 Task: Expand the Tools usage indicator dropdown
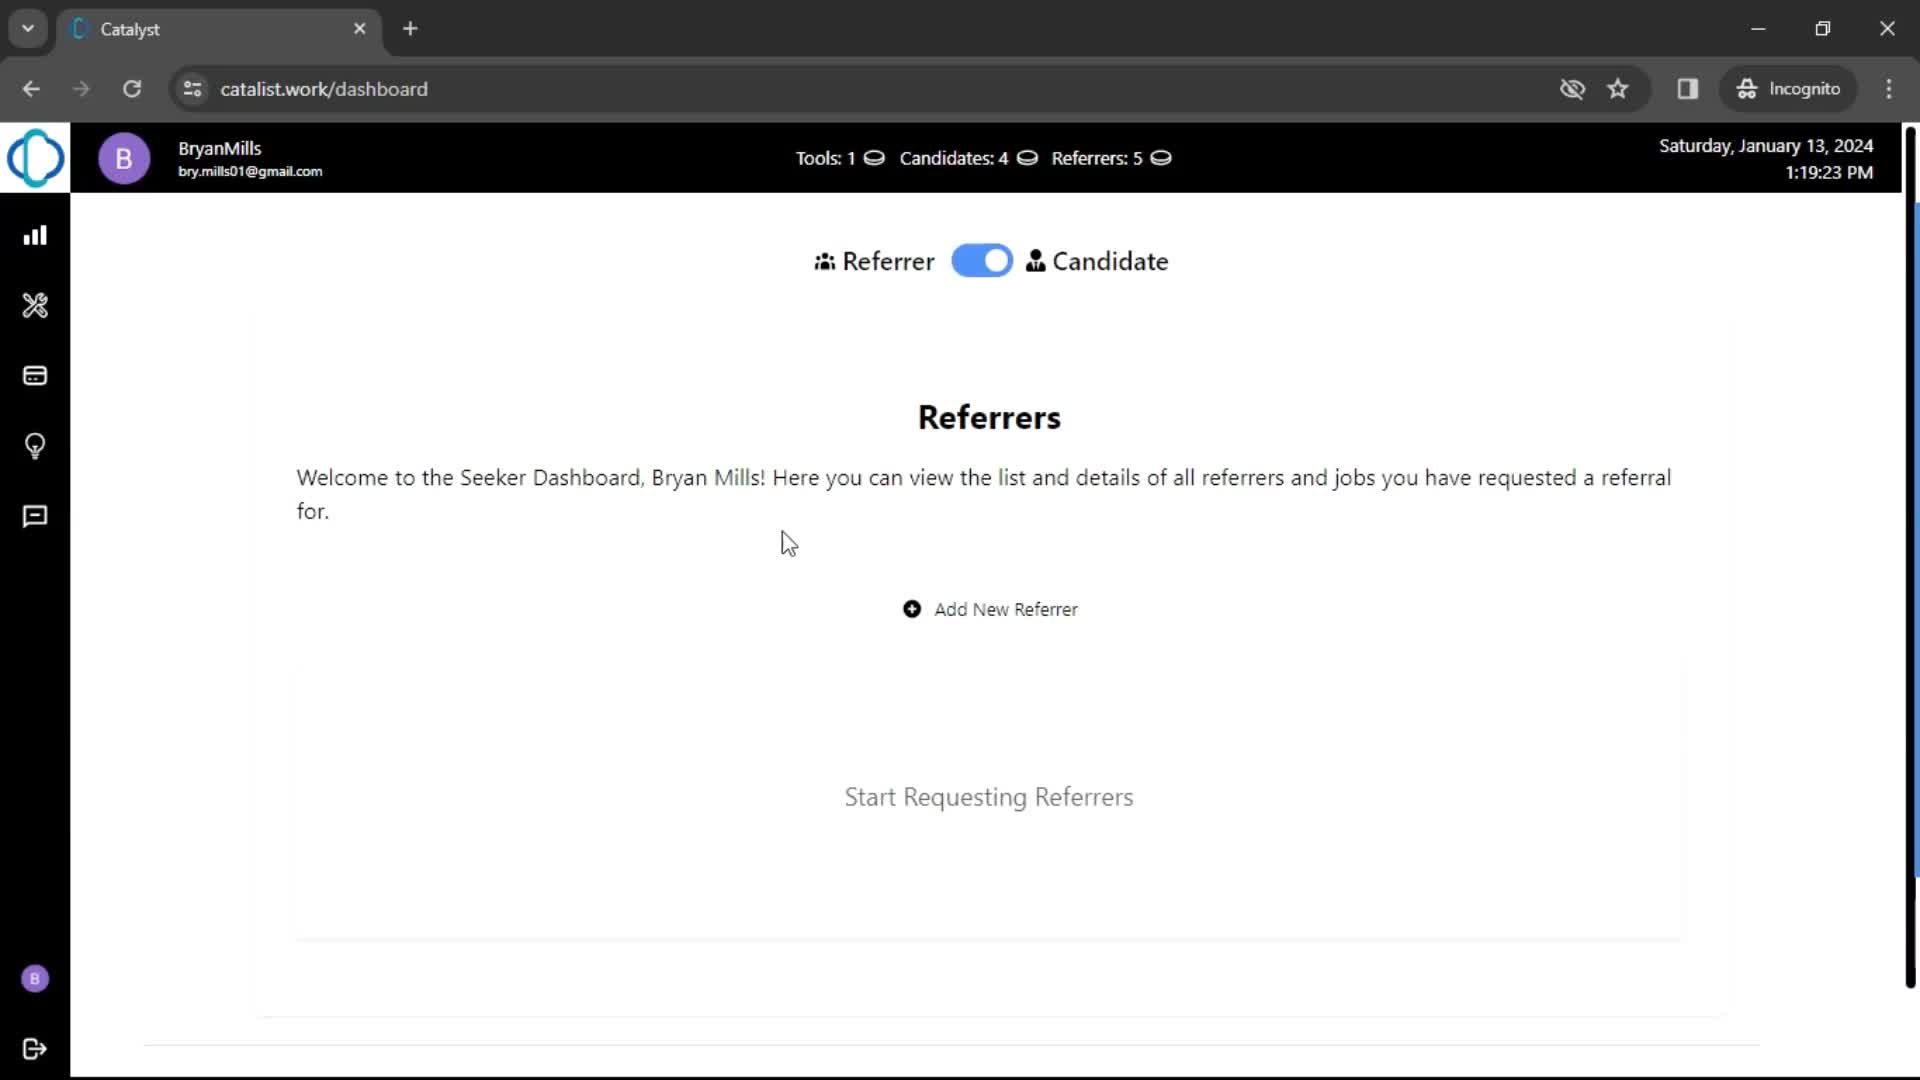[874, 157]
